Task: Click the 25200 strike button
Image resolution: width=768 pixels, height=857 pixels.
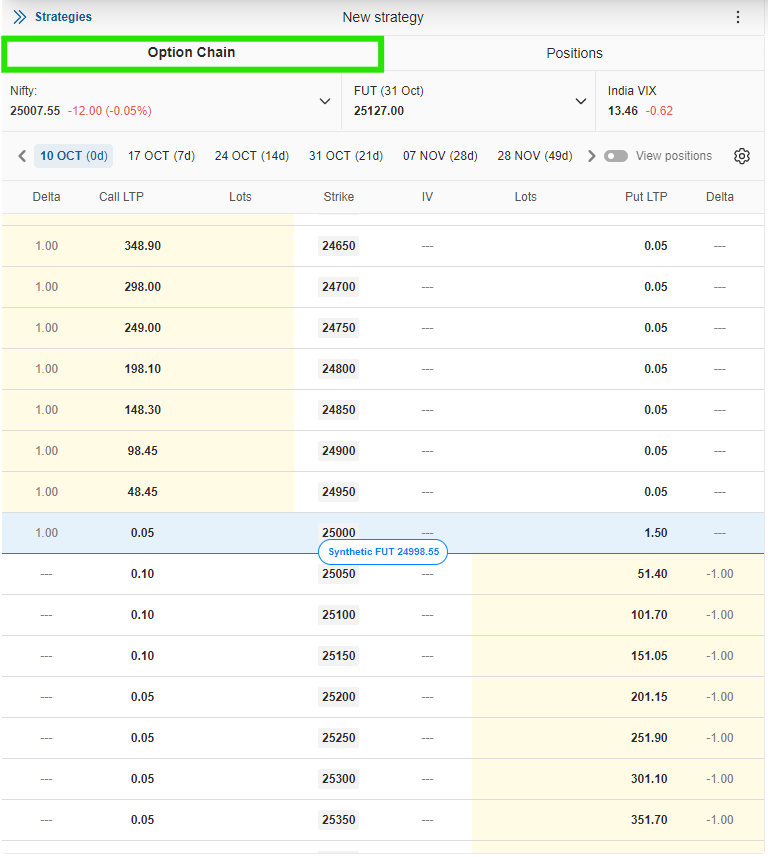Action: (338, 697)
